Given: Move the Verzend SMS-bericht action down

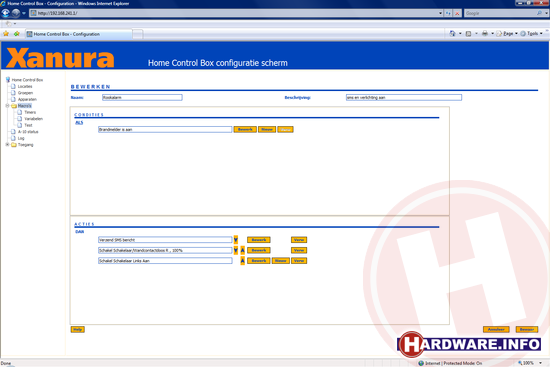Looking at the screenshot, I should [236, 240].
